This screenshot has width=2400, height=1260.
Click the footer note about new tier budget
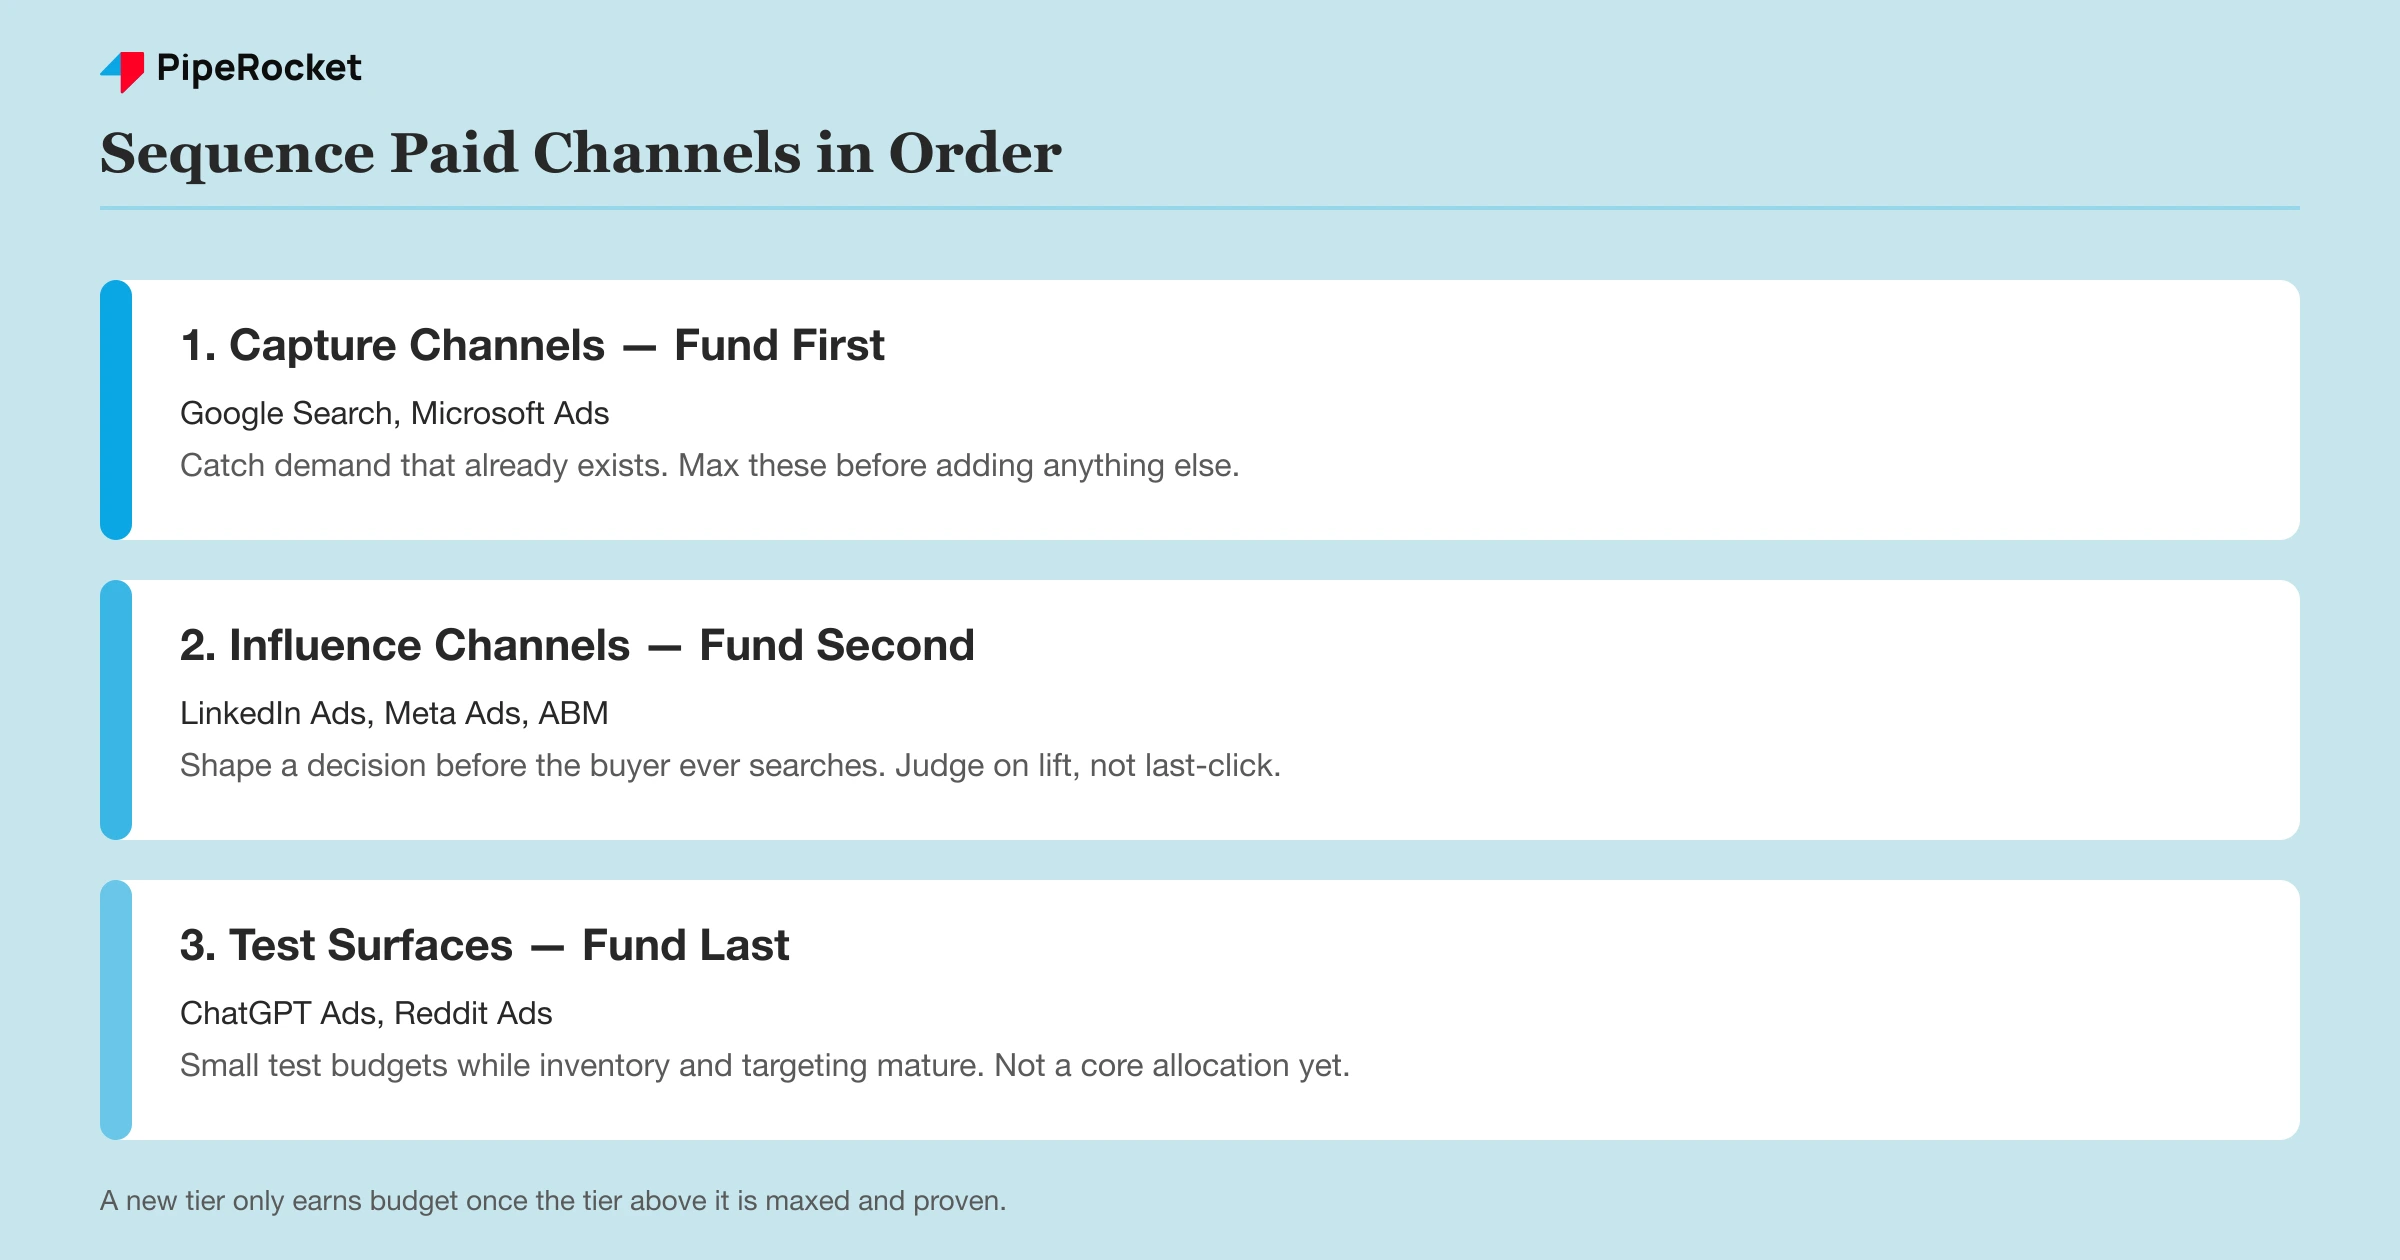click(x=553, y=1201)
